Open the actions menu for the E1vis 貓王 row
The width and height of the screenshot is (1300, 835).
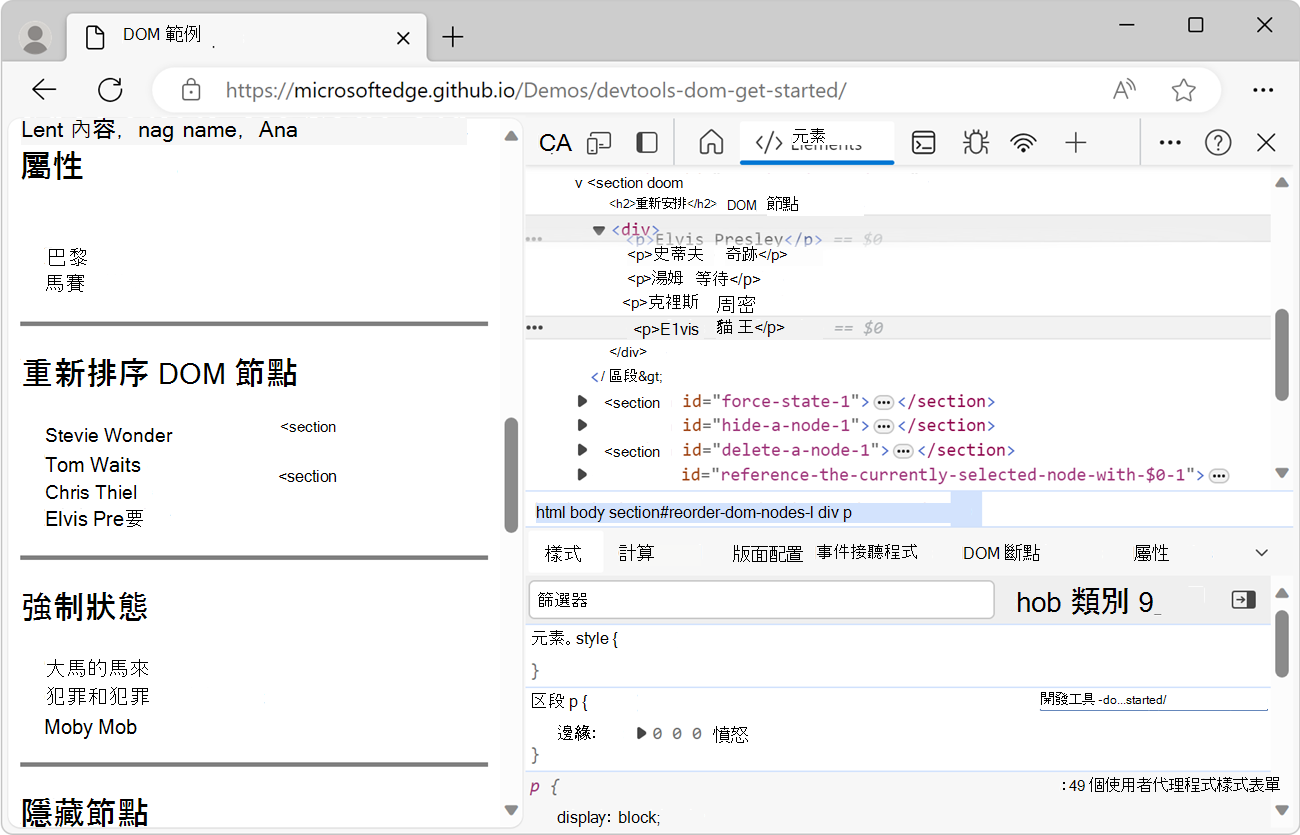click(534, 328)
